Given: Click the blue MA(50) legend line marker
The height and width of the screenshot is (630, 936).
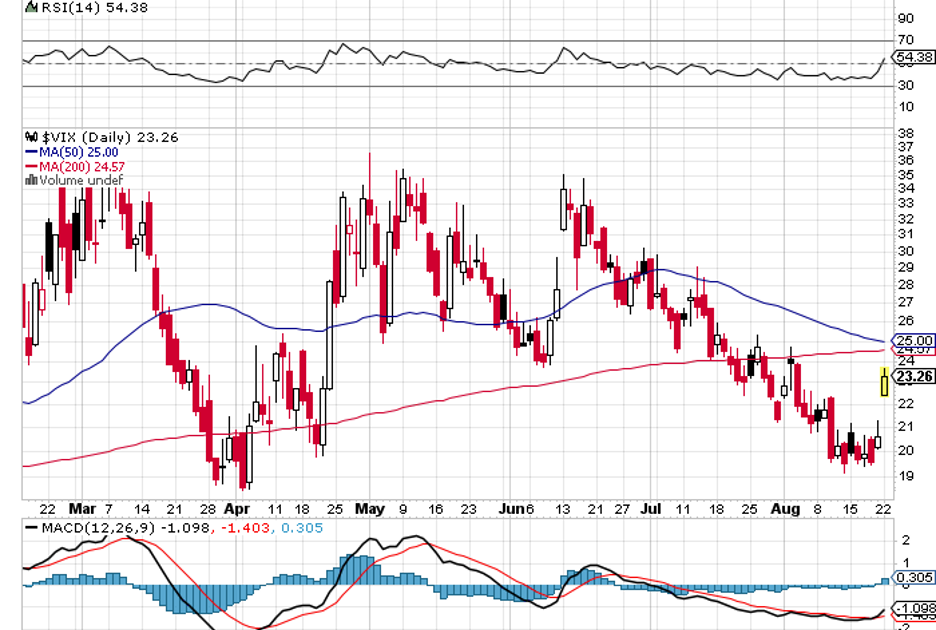Looking at the screenshot, I should click(x=31, y=152).
